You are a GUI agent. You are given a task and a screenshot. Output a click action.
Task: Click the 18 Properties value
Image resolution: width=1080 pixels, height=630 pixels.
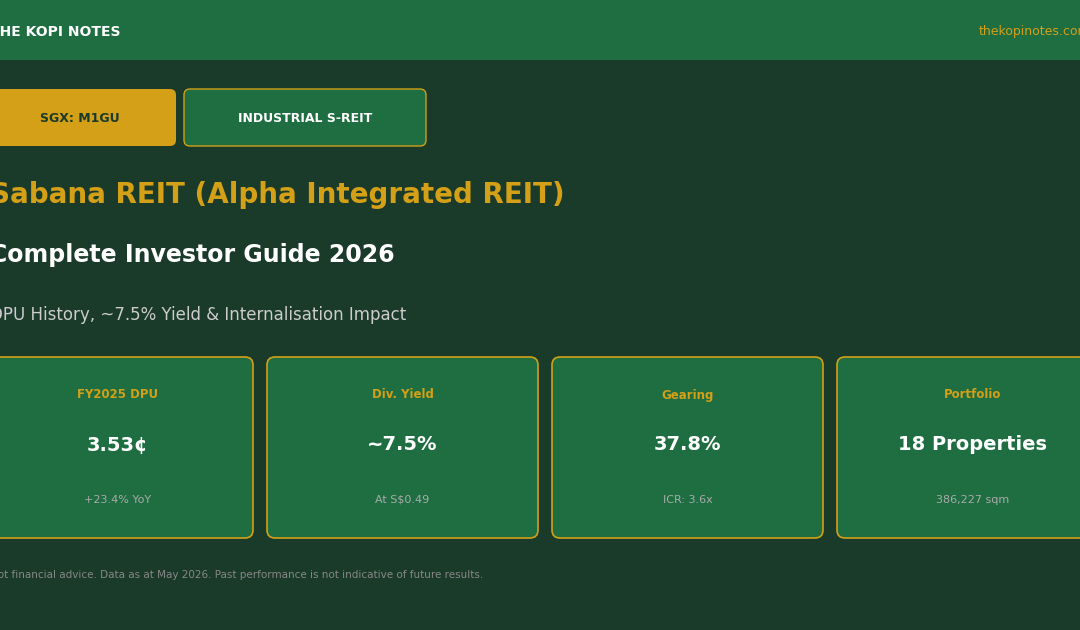[x=972, y=444]
